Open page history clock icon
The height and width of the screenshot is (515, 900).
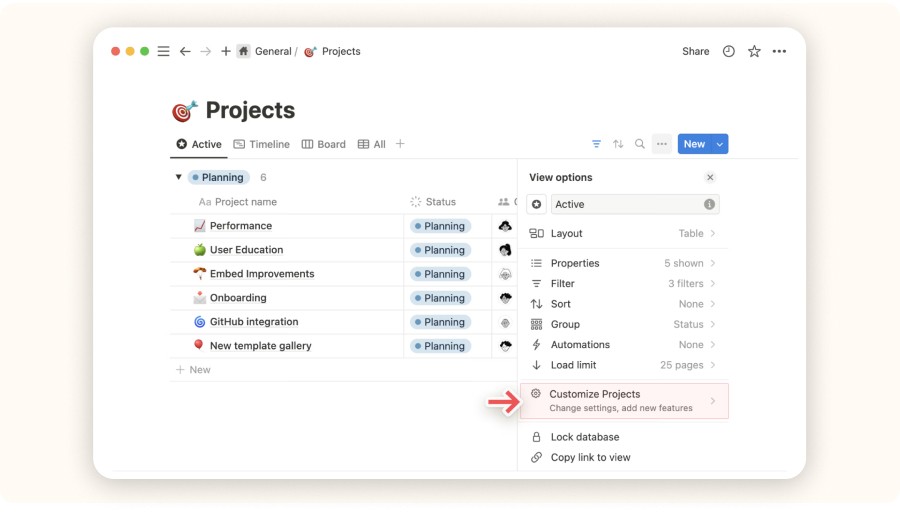(x=728, y=51)
